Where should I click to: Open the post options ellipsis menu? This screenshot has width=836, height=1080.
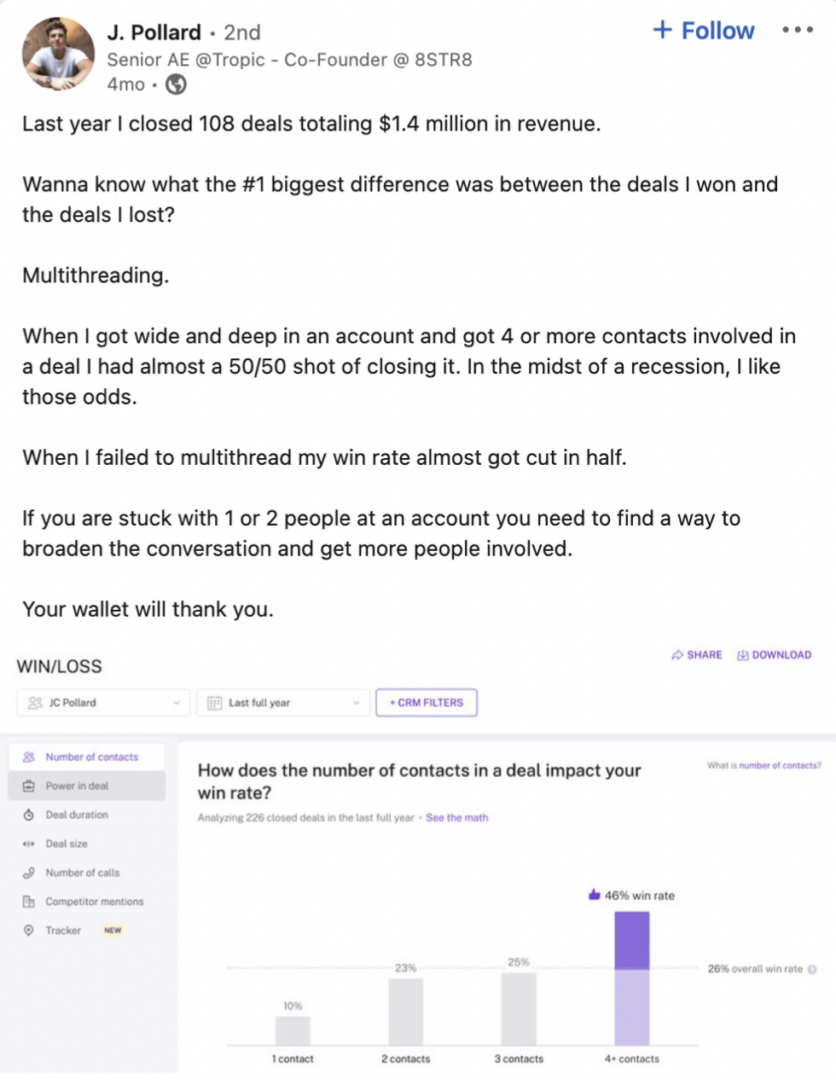click(x=797, y=30)
